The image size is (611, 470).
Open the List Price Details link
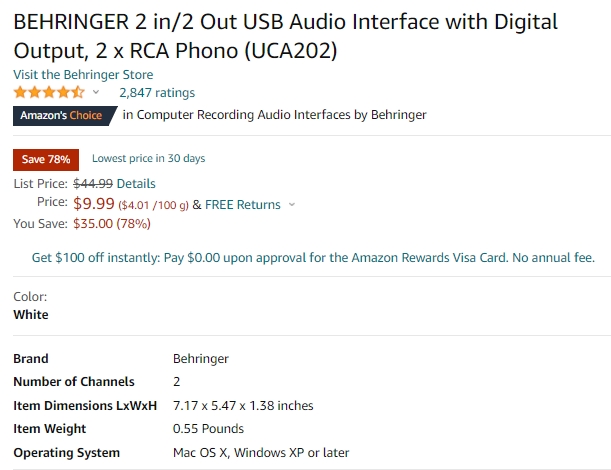pos(136,184)
